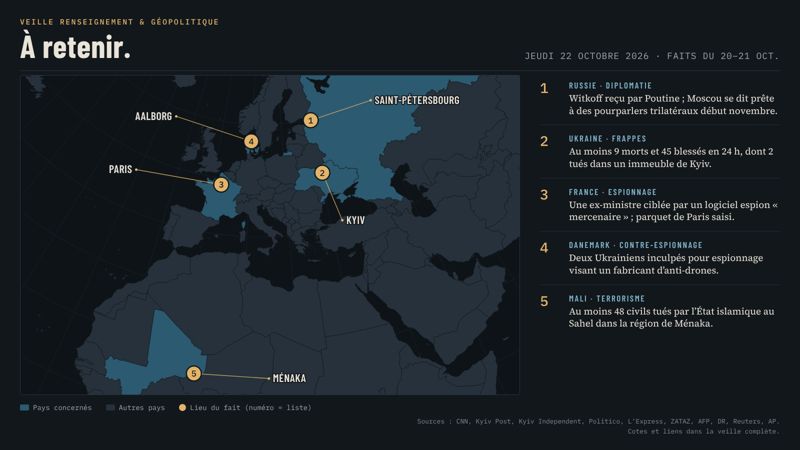This screenshot has height=450, width=800.
Task: Click list number 2 beside Ukraine
Action: pyautogui.click(x=544, y=141)
